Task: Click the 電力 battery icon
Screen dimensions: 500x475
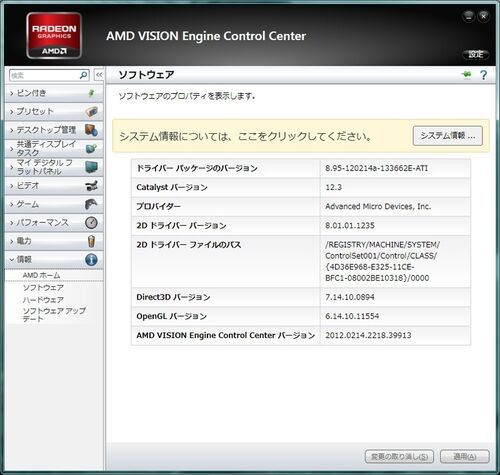Action: (91, 241)
